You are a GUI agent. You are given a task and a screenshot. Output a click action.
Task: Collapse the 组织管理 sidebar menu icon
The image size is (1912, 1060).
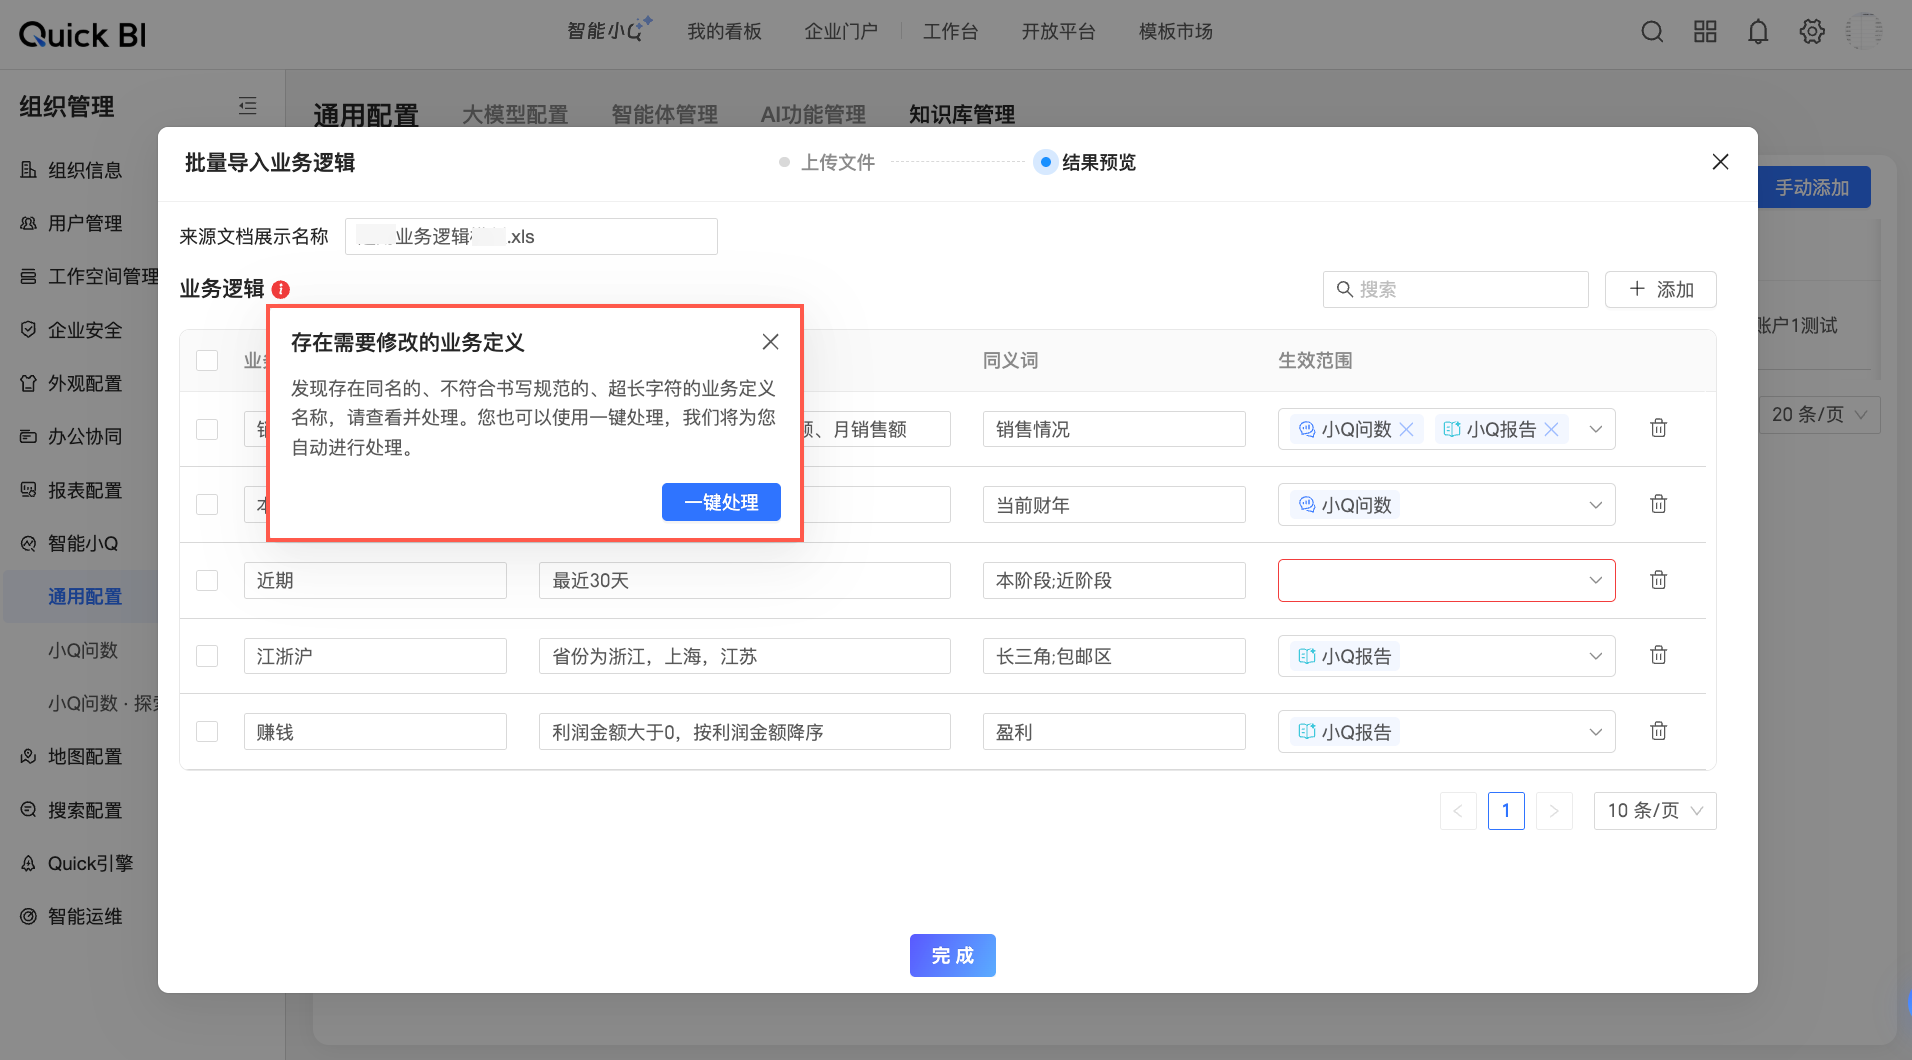pyautogui.click(x=248, y=105)
